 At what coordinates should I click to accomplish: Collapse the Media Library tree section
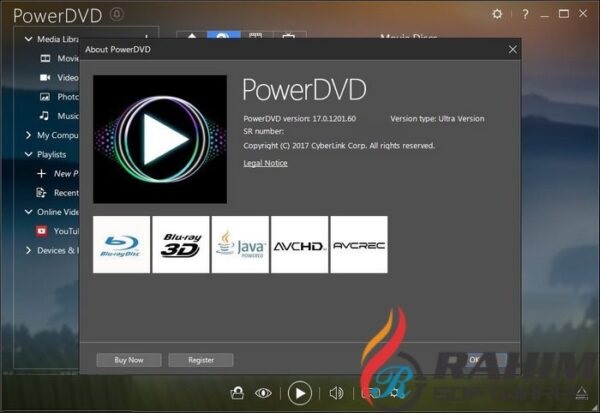pyautogui.click(x=28, y=39)
